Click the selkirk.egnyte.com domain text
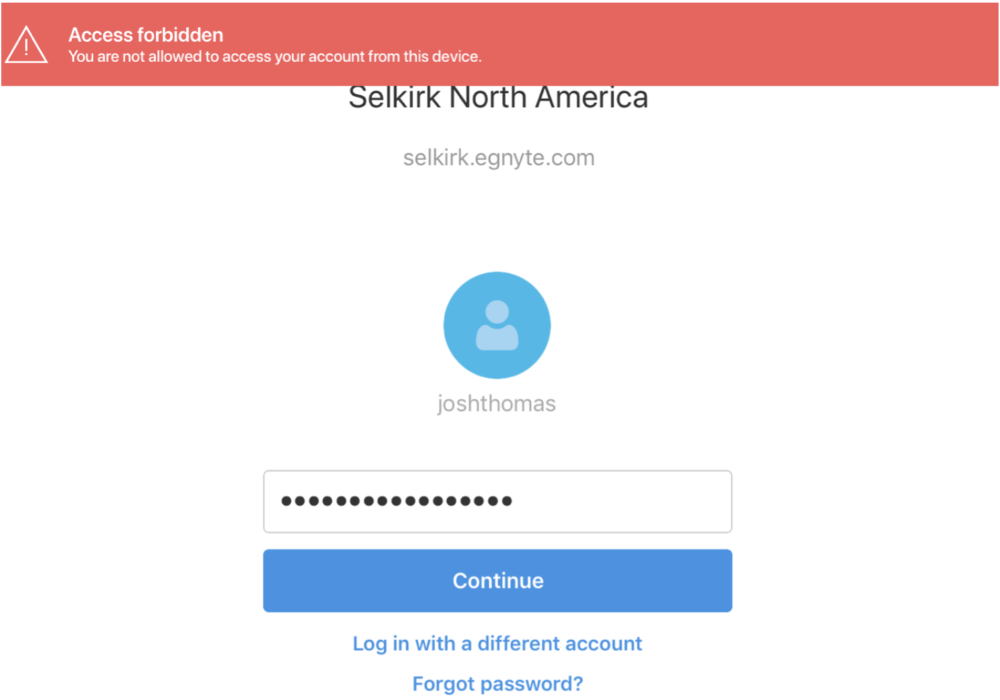Image resolution: width=1000 pixels, height=700 pixels. [x=499, y=157]
